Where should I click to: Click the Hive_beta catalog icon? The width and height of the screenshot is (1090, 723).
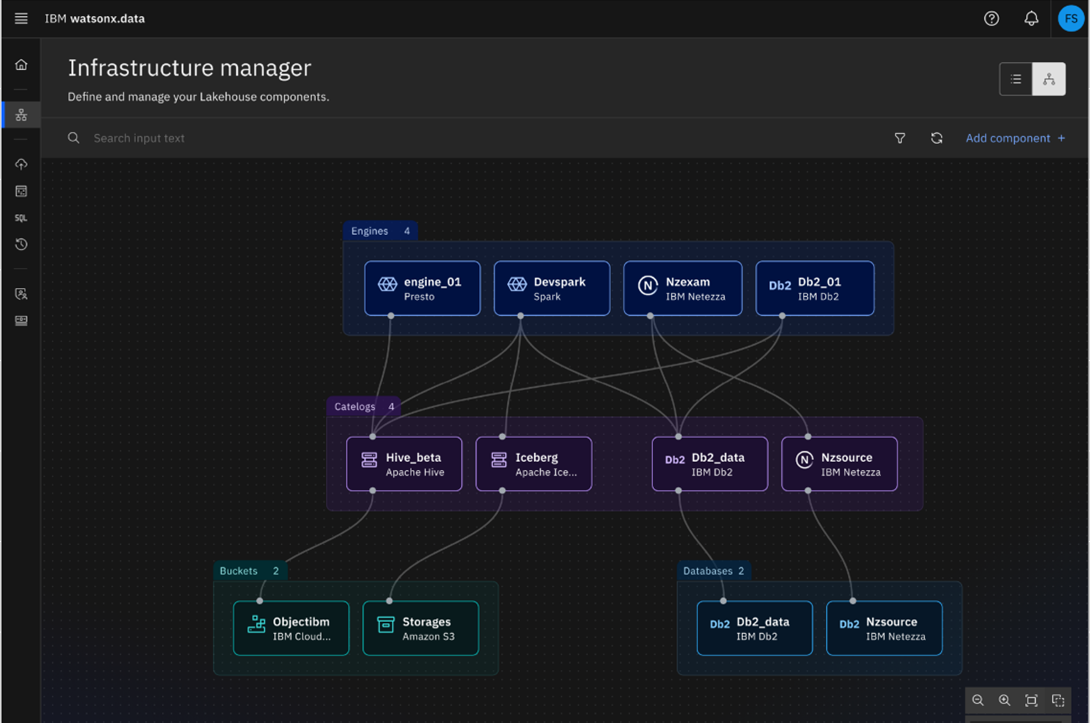369,460
